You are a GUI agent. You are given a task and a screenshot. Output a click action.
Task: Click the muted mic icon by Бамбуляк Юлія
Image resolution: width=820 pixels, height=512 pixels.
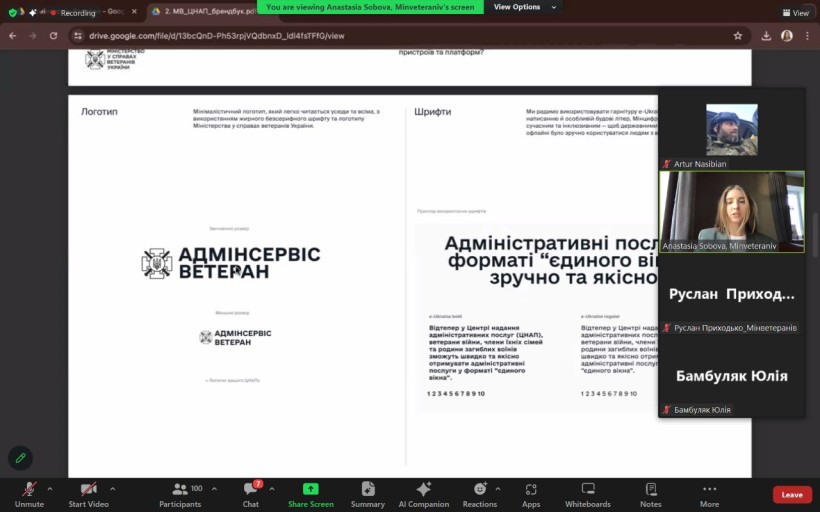point(666,409)
